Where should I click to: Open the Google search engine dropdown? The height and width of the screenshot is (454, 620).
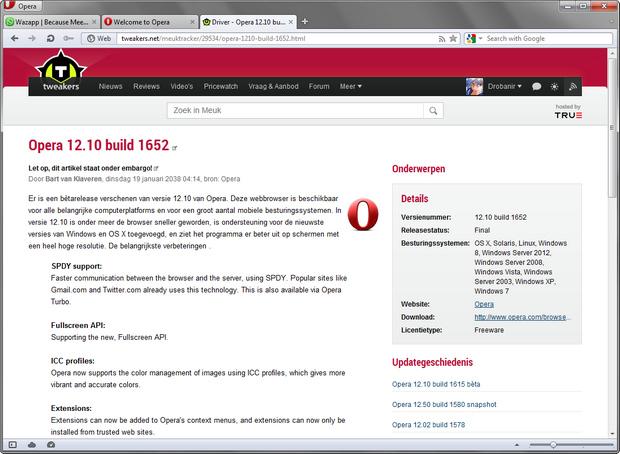tap(474, 38)
